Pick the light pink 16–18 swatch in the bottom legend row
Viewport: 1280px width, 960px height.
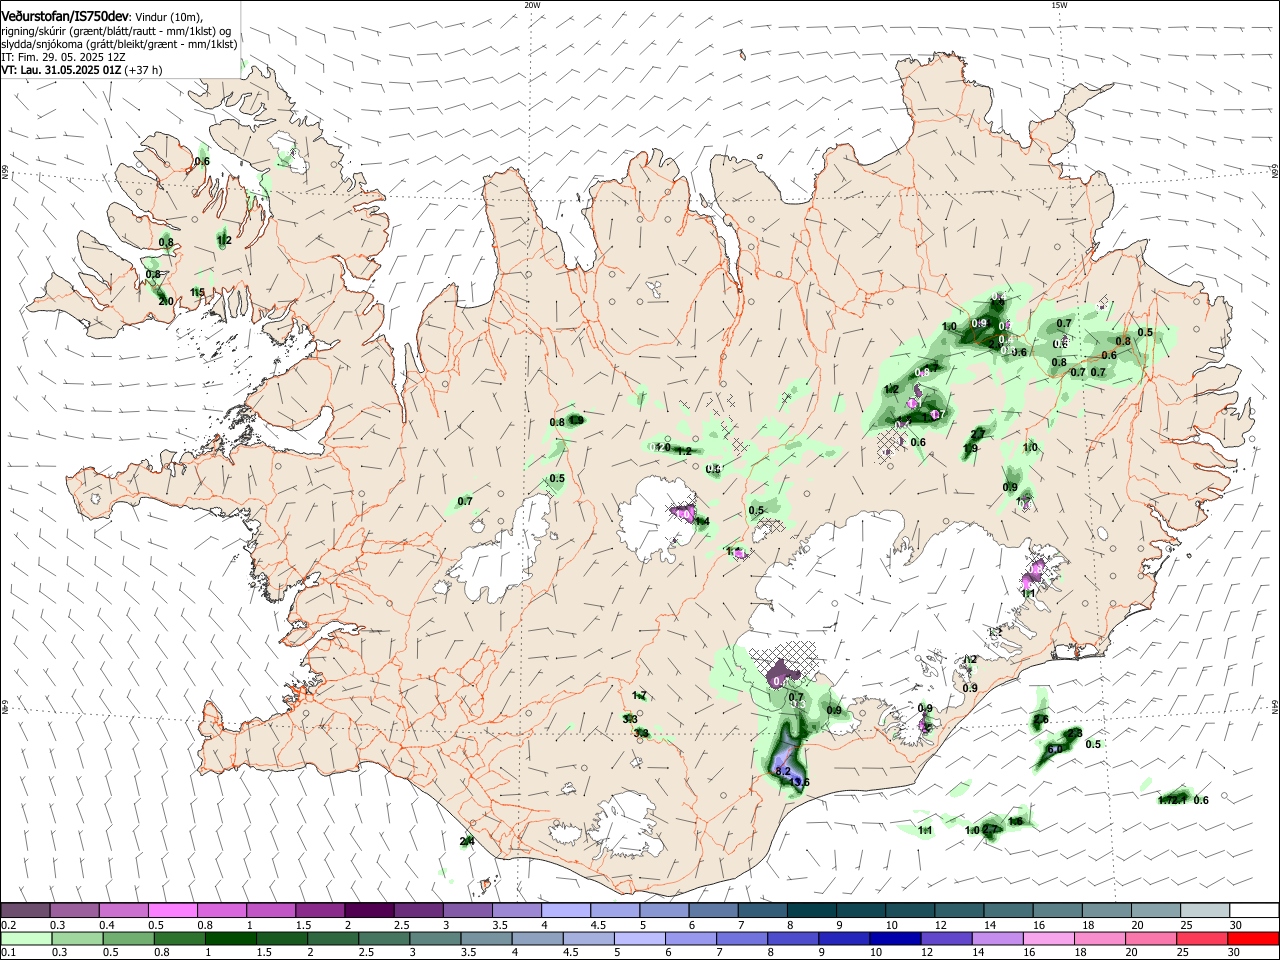coord(1049,938)
